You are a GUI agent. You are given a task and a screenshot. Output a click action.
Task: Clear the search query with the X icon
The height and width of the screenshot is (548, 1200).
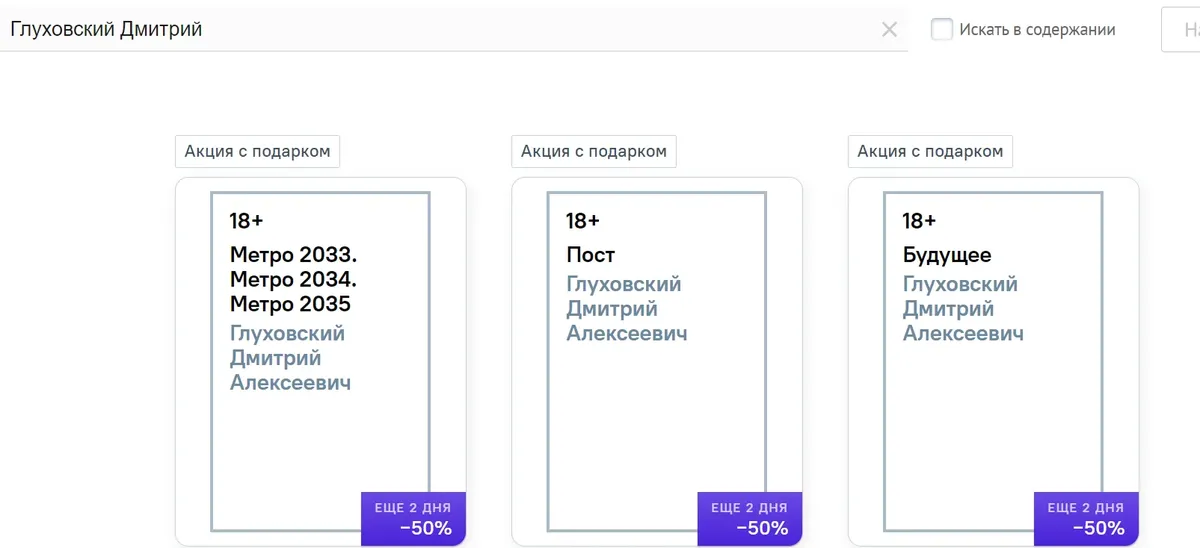[x=889, y=30]
